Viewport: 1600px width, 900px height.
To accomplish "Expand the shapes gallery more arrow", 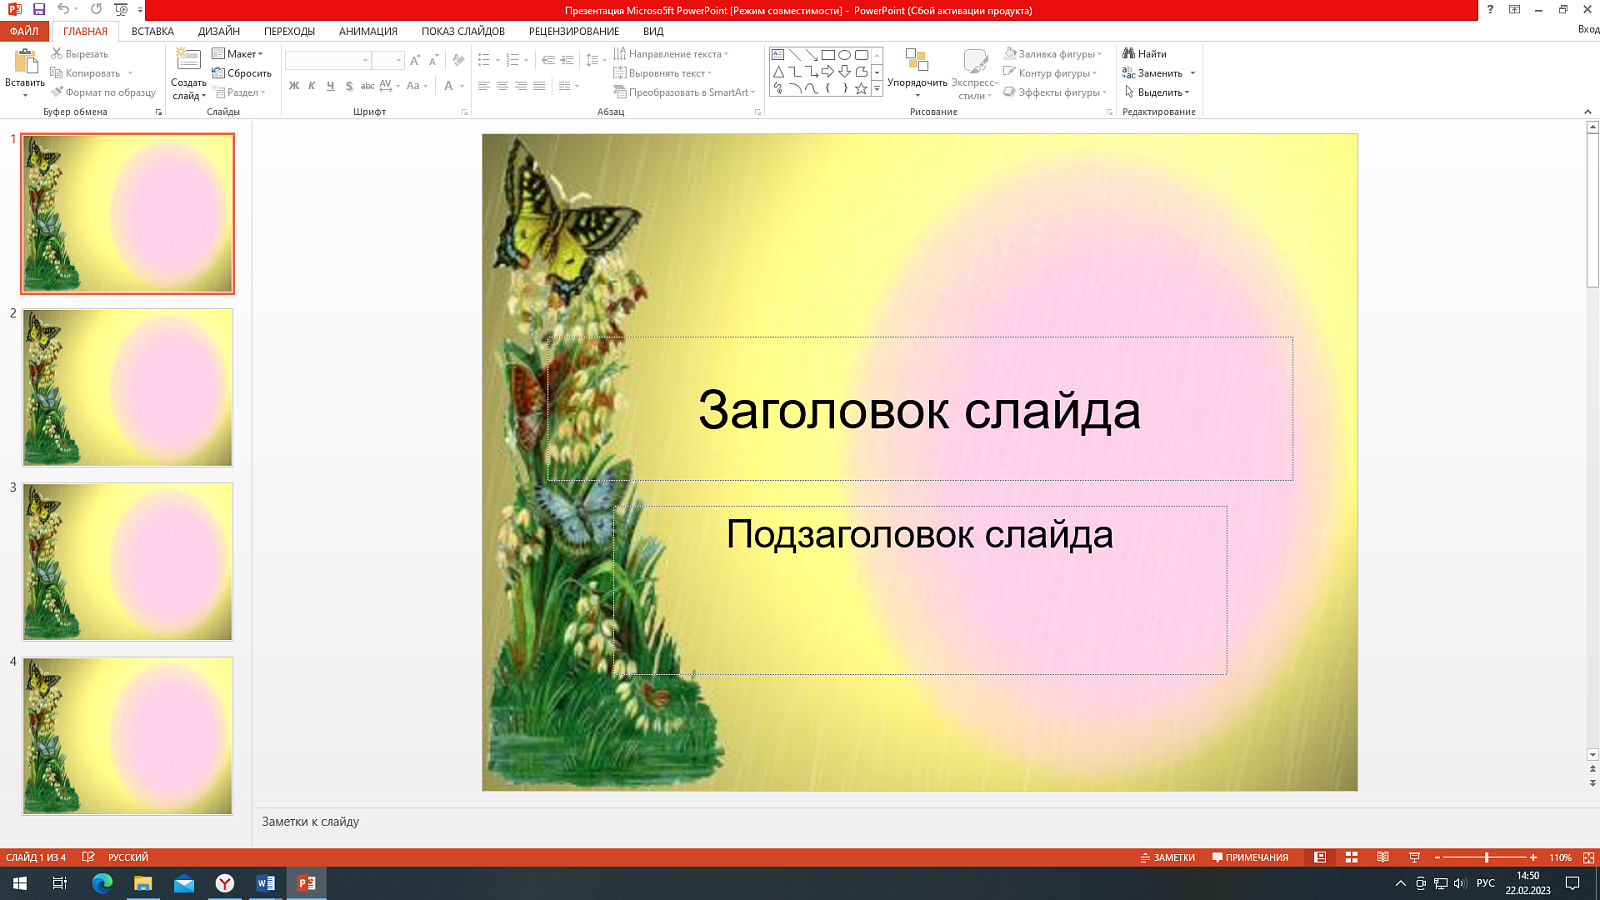I will click(877, 89).
